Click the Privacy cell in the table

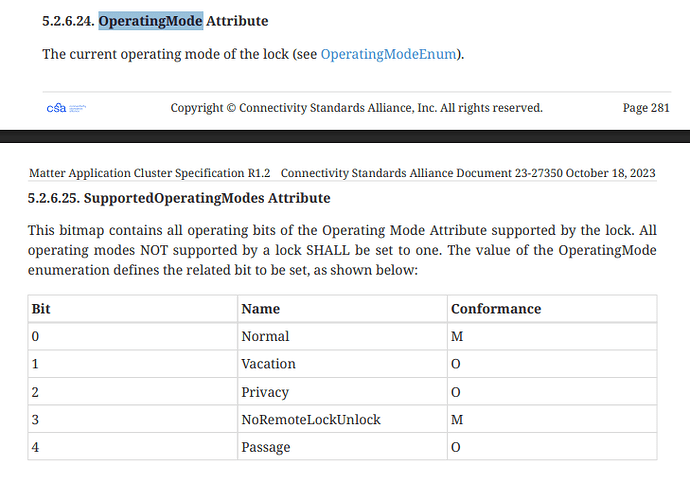(x=265, y=392)
